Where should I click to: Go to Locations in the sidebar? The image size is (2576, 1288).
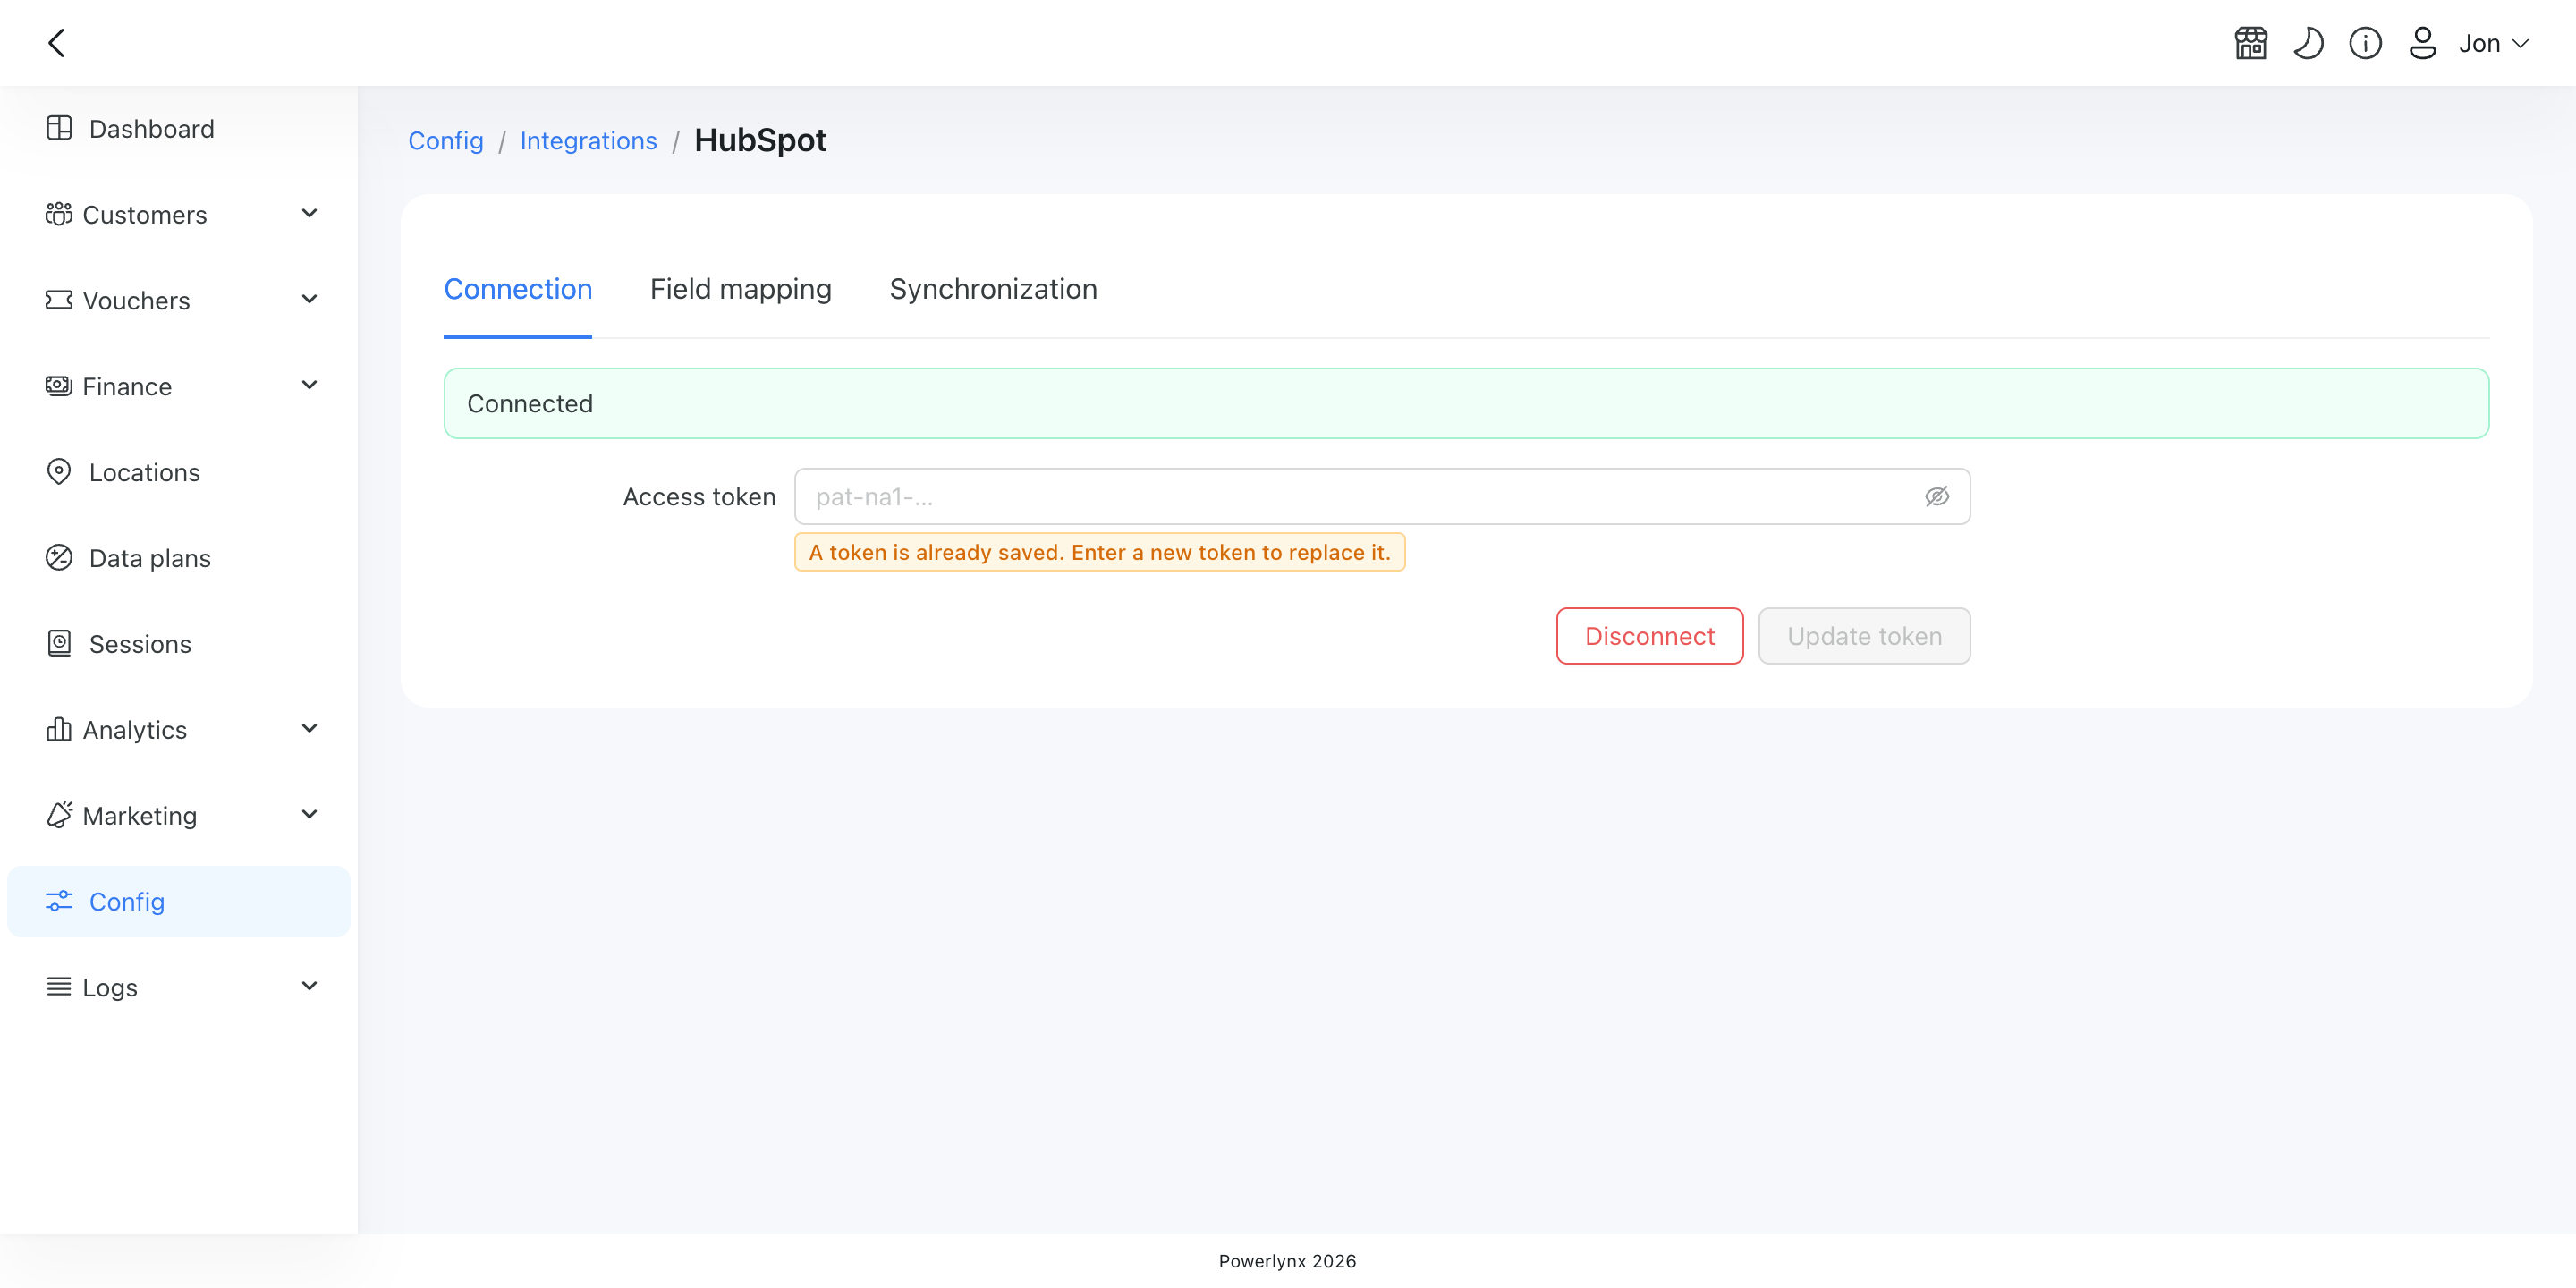[x=179, y=472]
